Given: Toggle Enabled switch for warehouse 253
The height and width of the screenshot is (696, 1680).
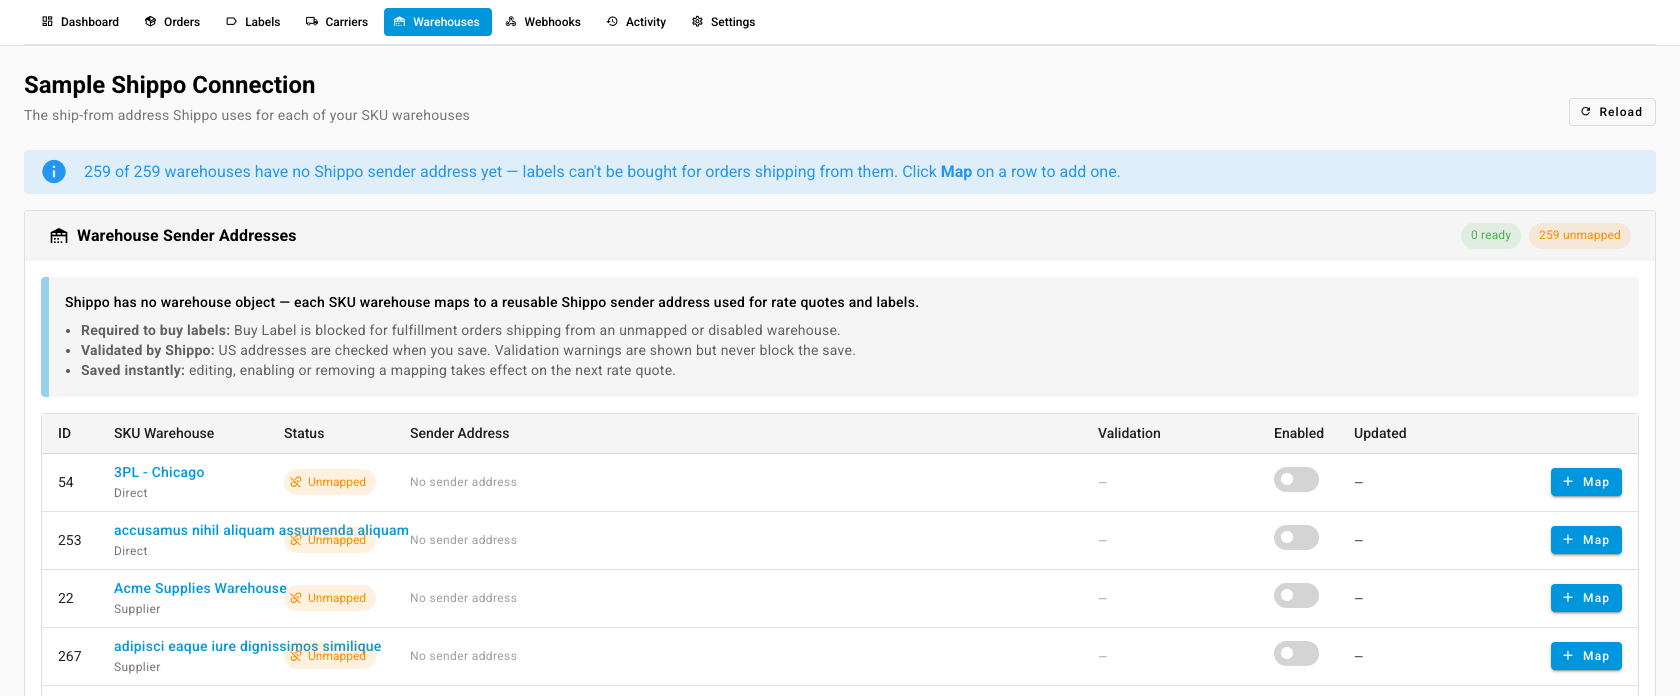Looking at the screenshot, I should (1296, 538).
